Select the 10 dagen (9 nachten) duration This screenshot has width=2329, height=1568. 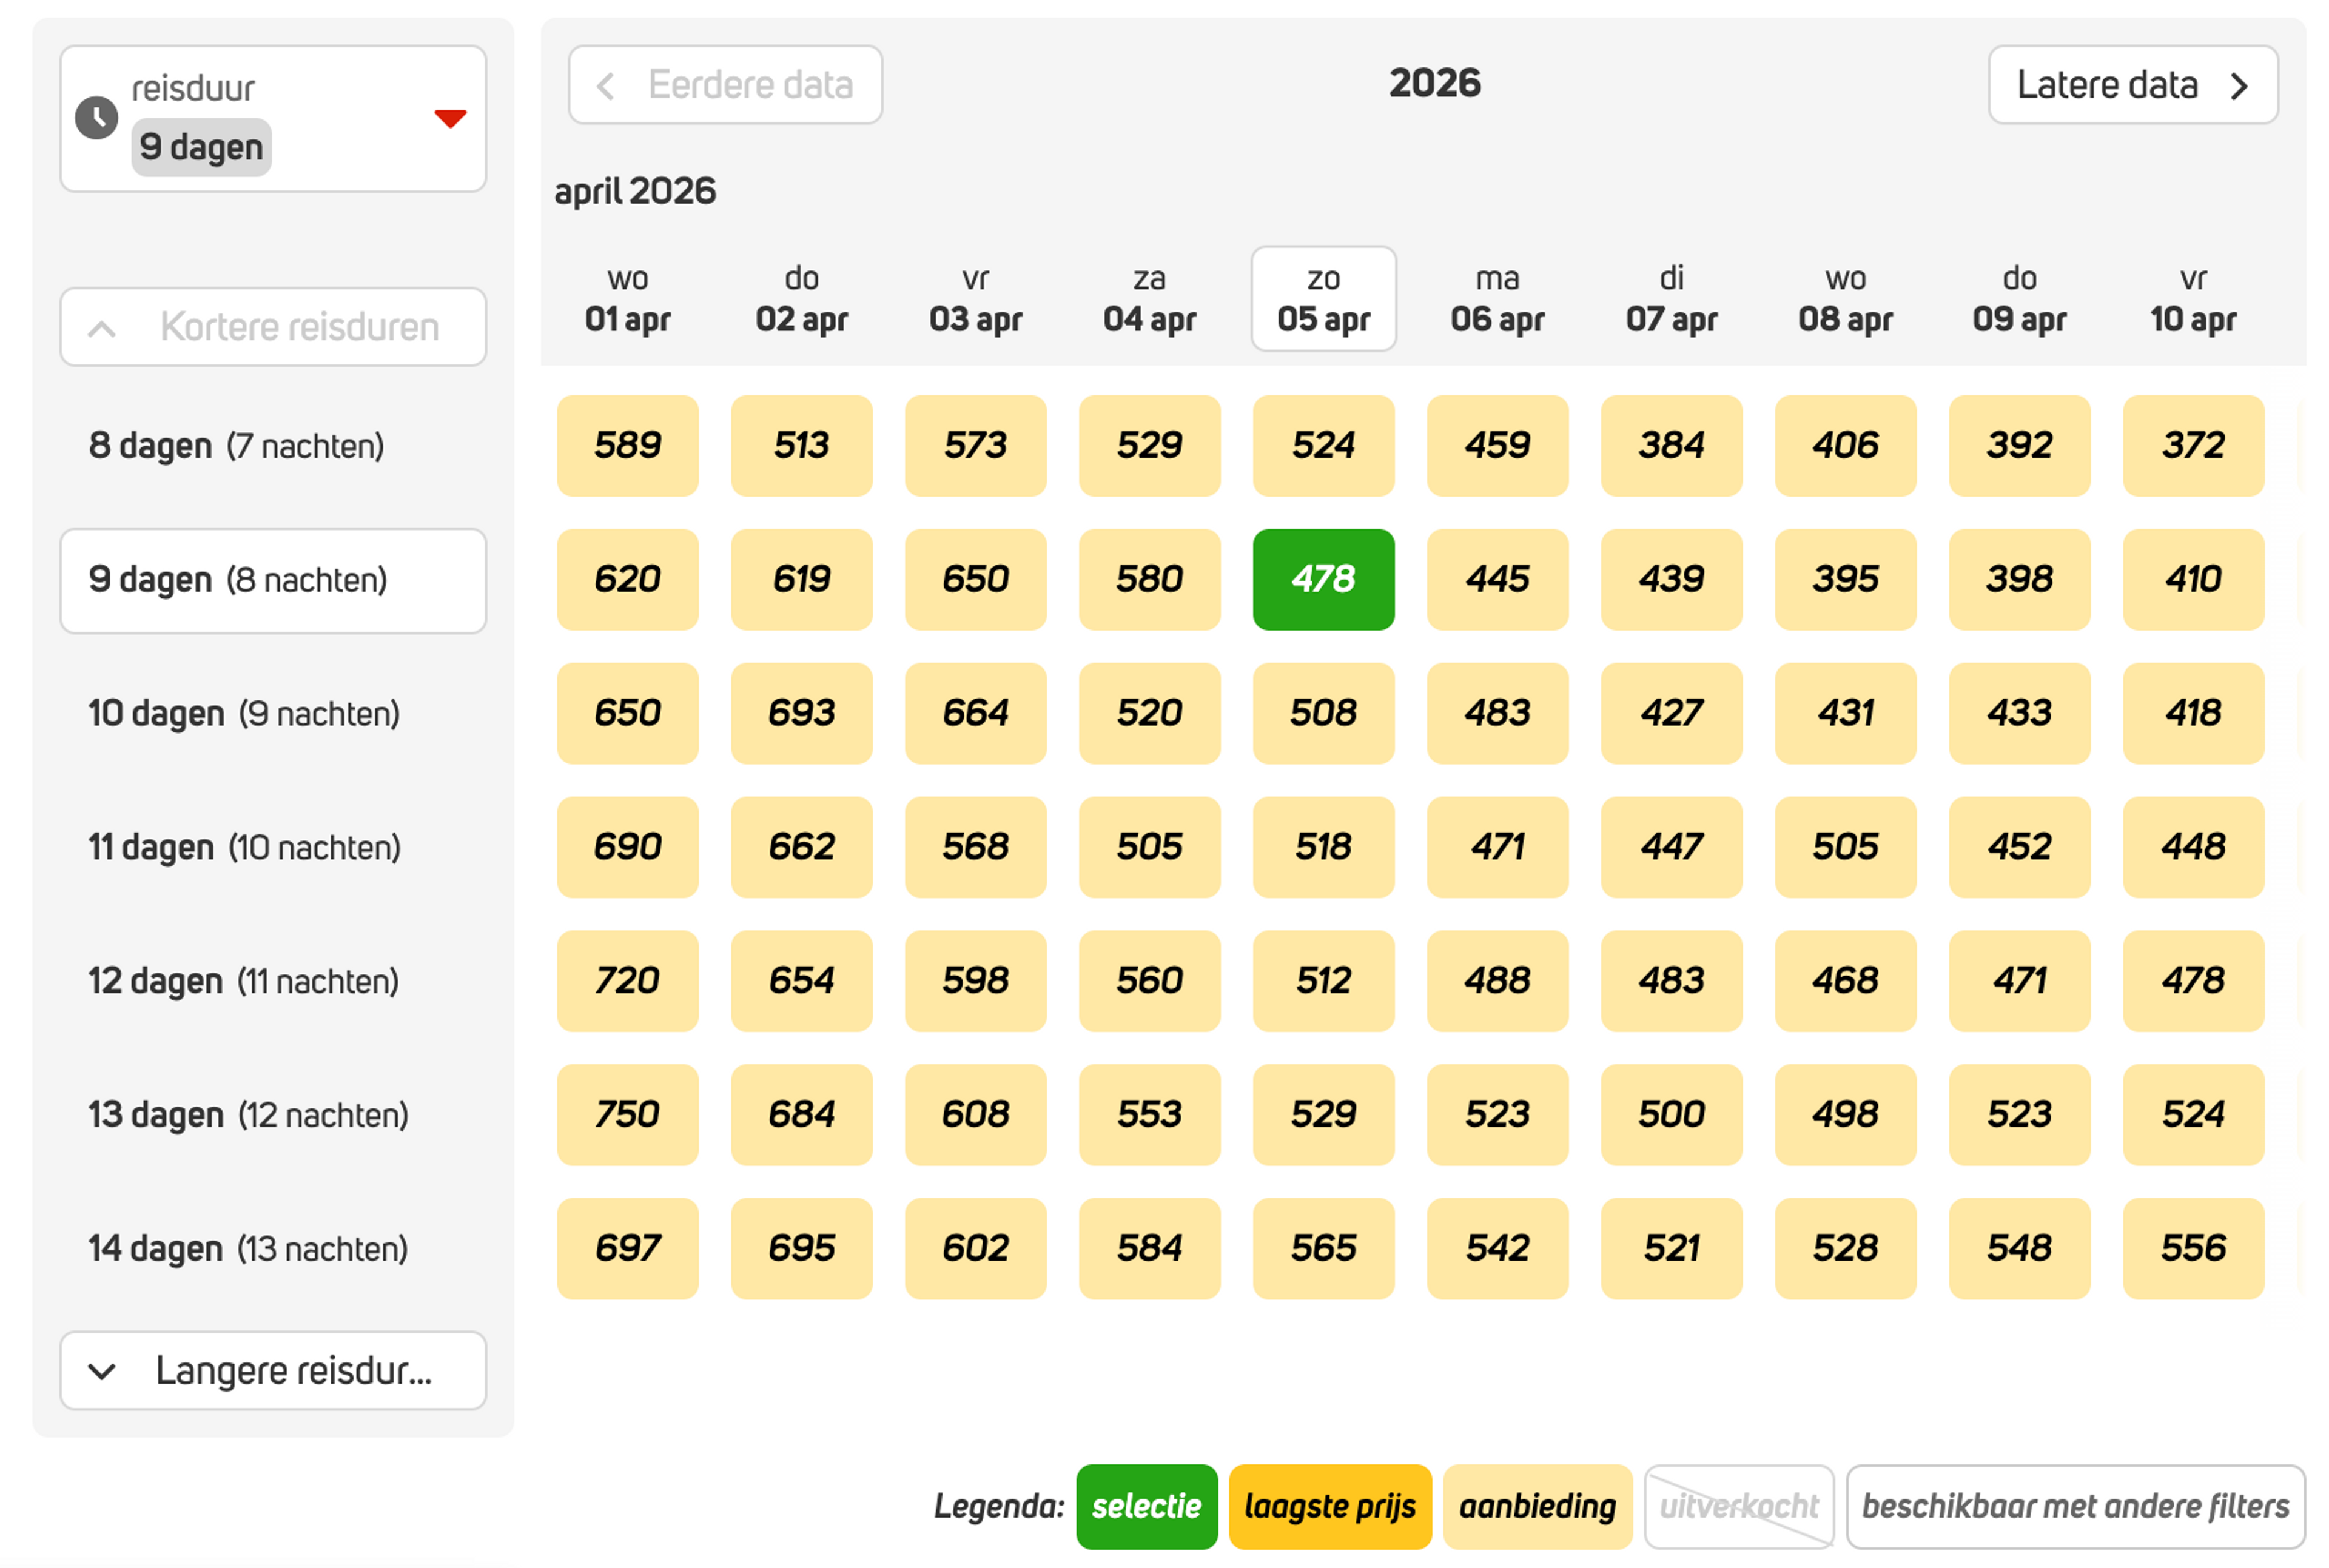(244, 714)
